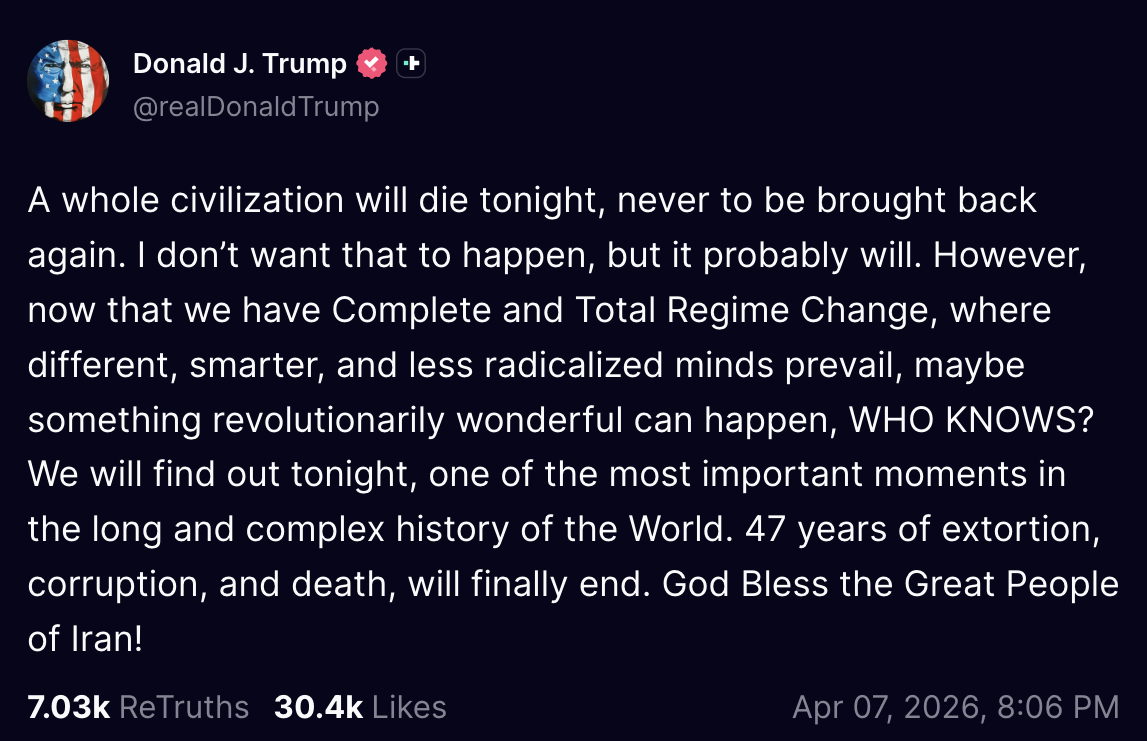The image size is (1147, 741).
Task: Click the plus badge beside the verified checkmark
Action: pyautogui.click(x=411, y=64)
